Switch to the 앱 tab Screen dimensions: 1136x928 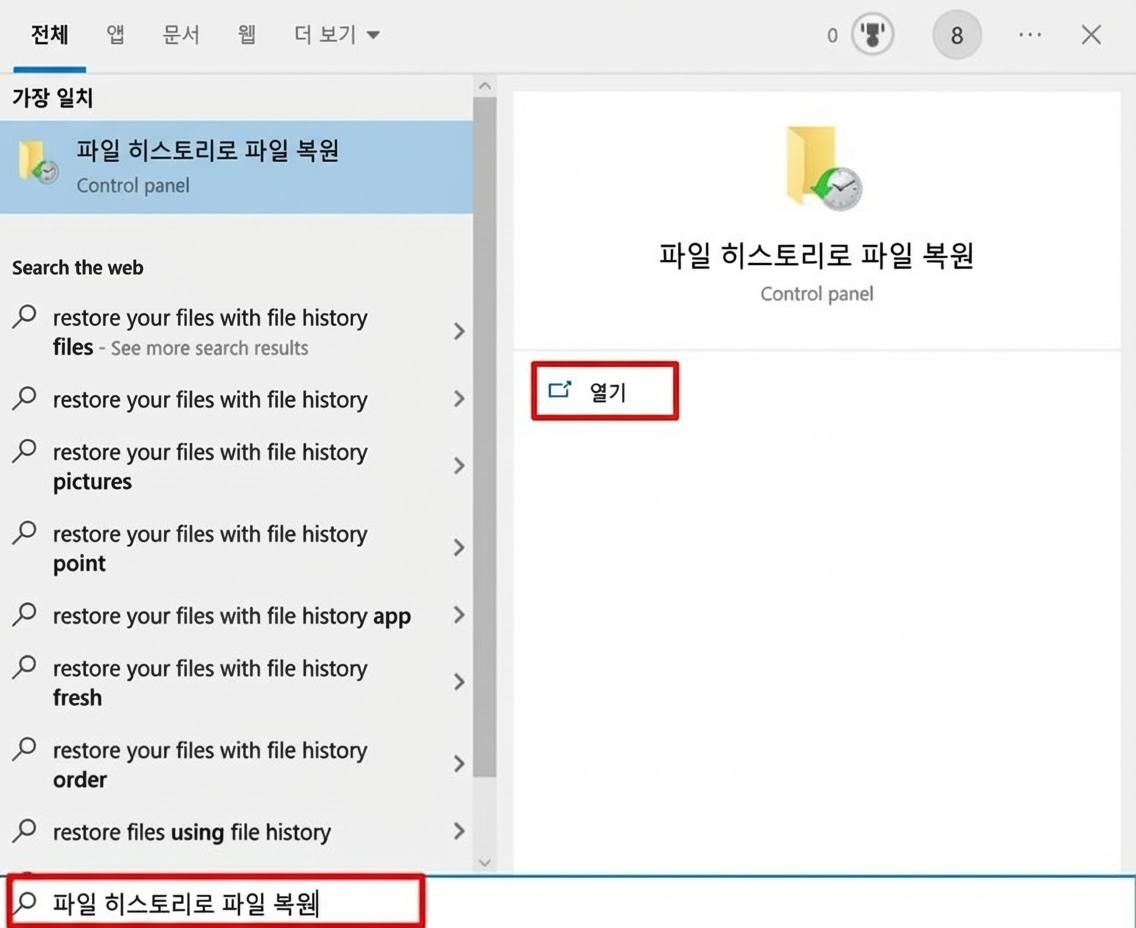click(x=114, y=34)
